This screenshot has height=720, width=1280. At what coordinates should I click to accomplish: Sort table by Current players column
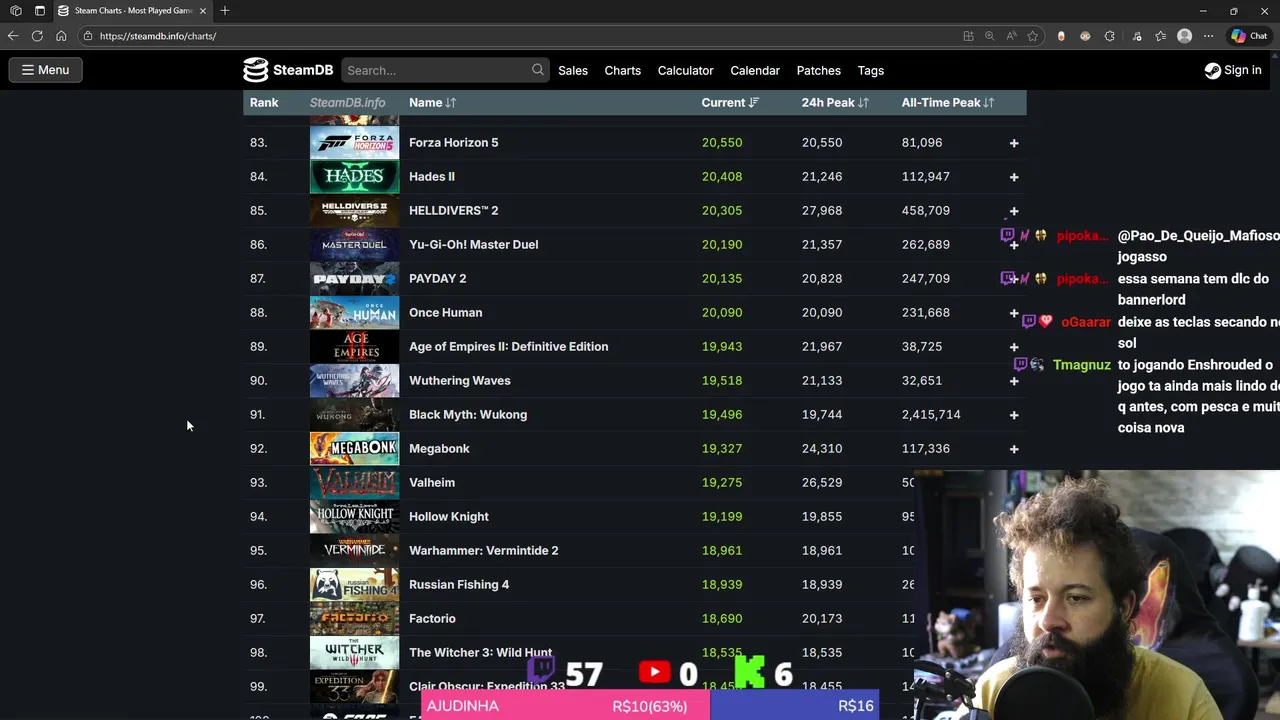[730, 102]
